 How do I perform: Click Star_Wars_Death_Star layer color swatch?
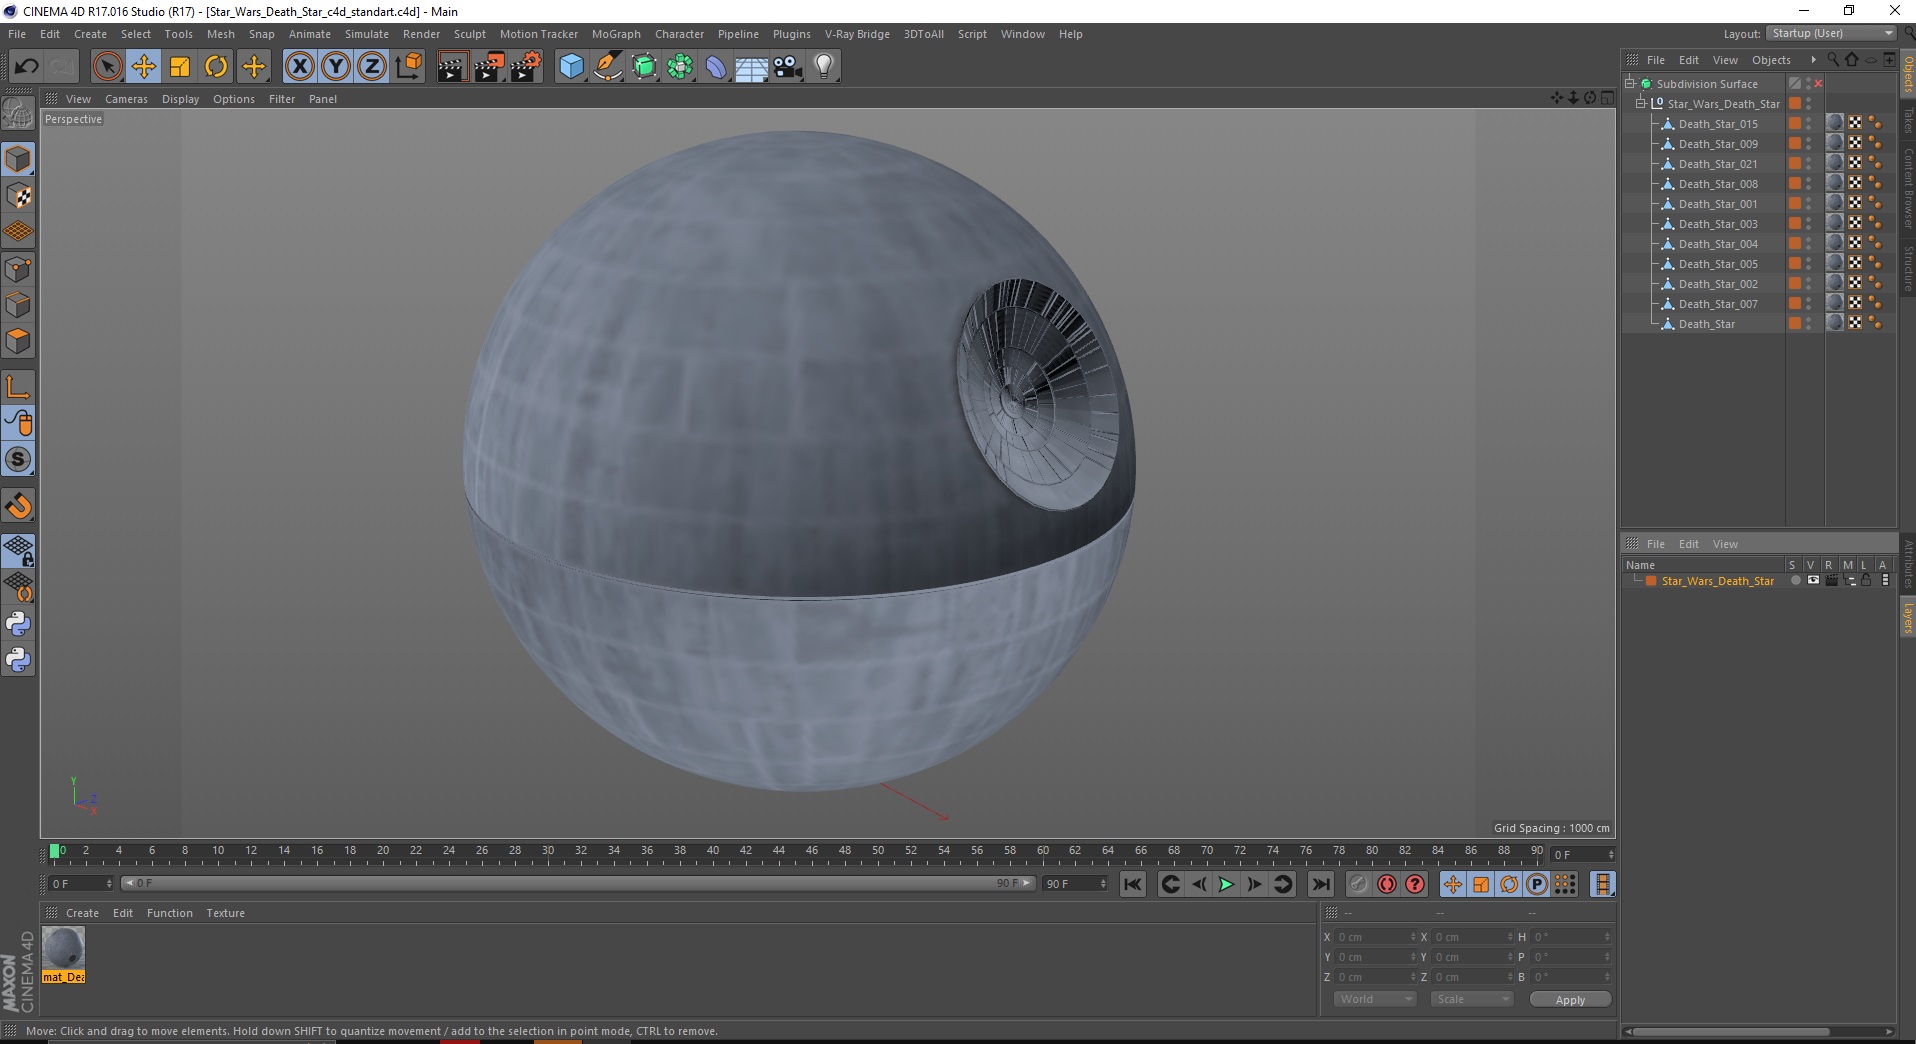click(1651, 581)
